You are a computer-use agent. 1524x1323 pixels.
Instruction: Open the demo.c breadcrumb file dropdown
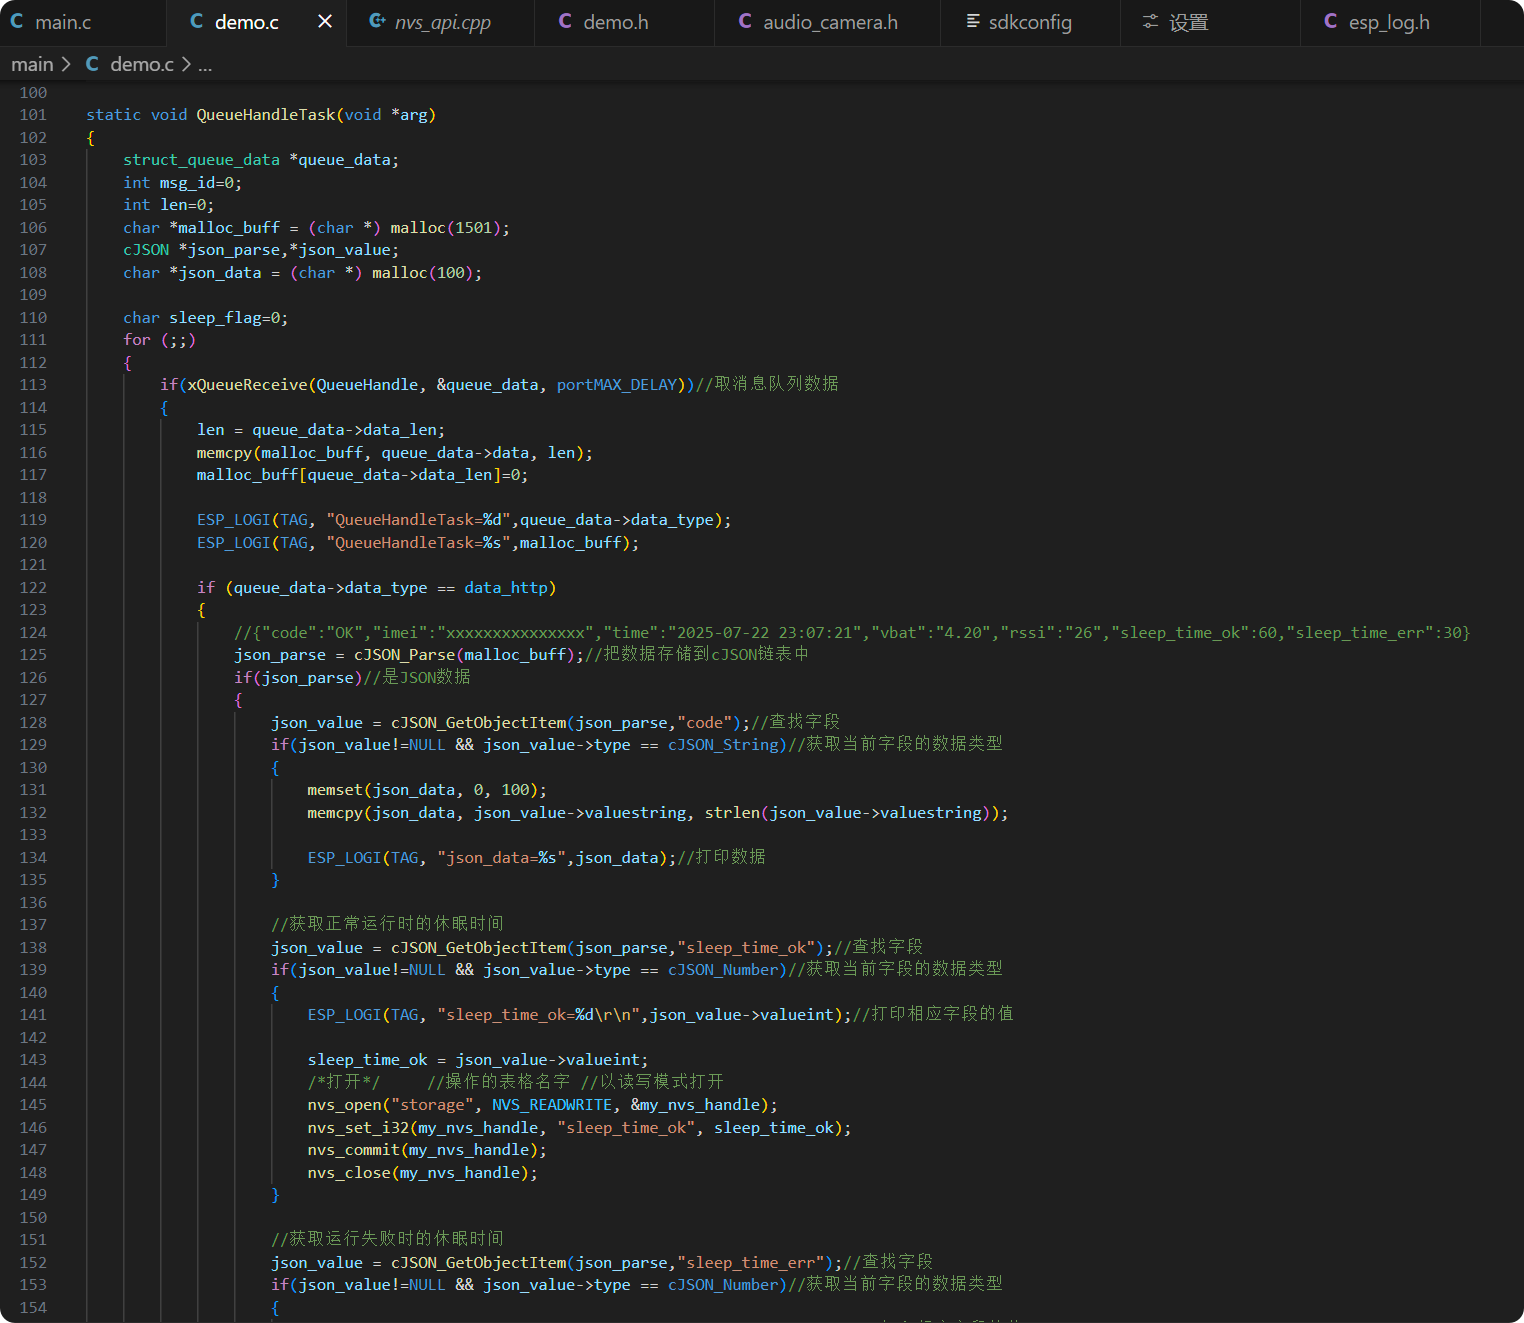click(x=142, y=64)
